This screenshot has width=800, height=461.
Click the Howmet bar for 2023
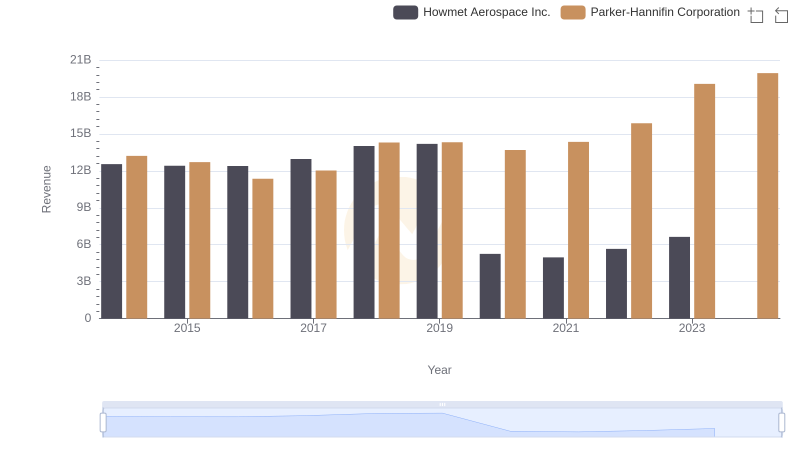(680, 277)
